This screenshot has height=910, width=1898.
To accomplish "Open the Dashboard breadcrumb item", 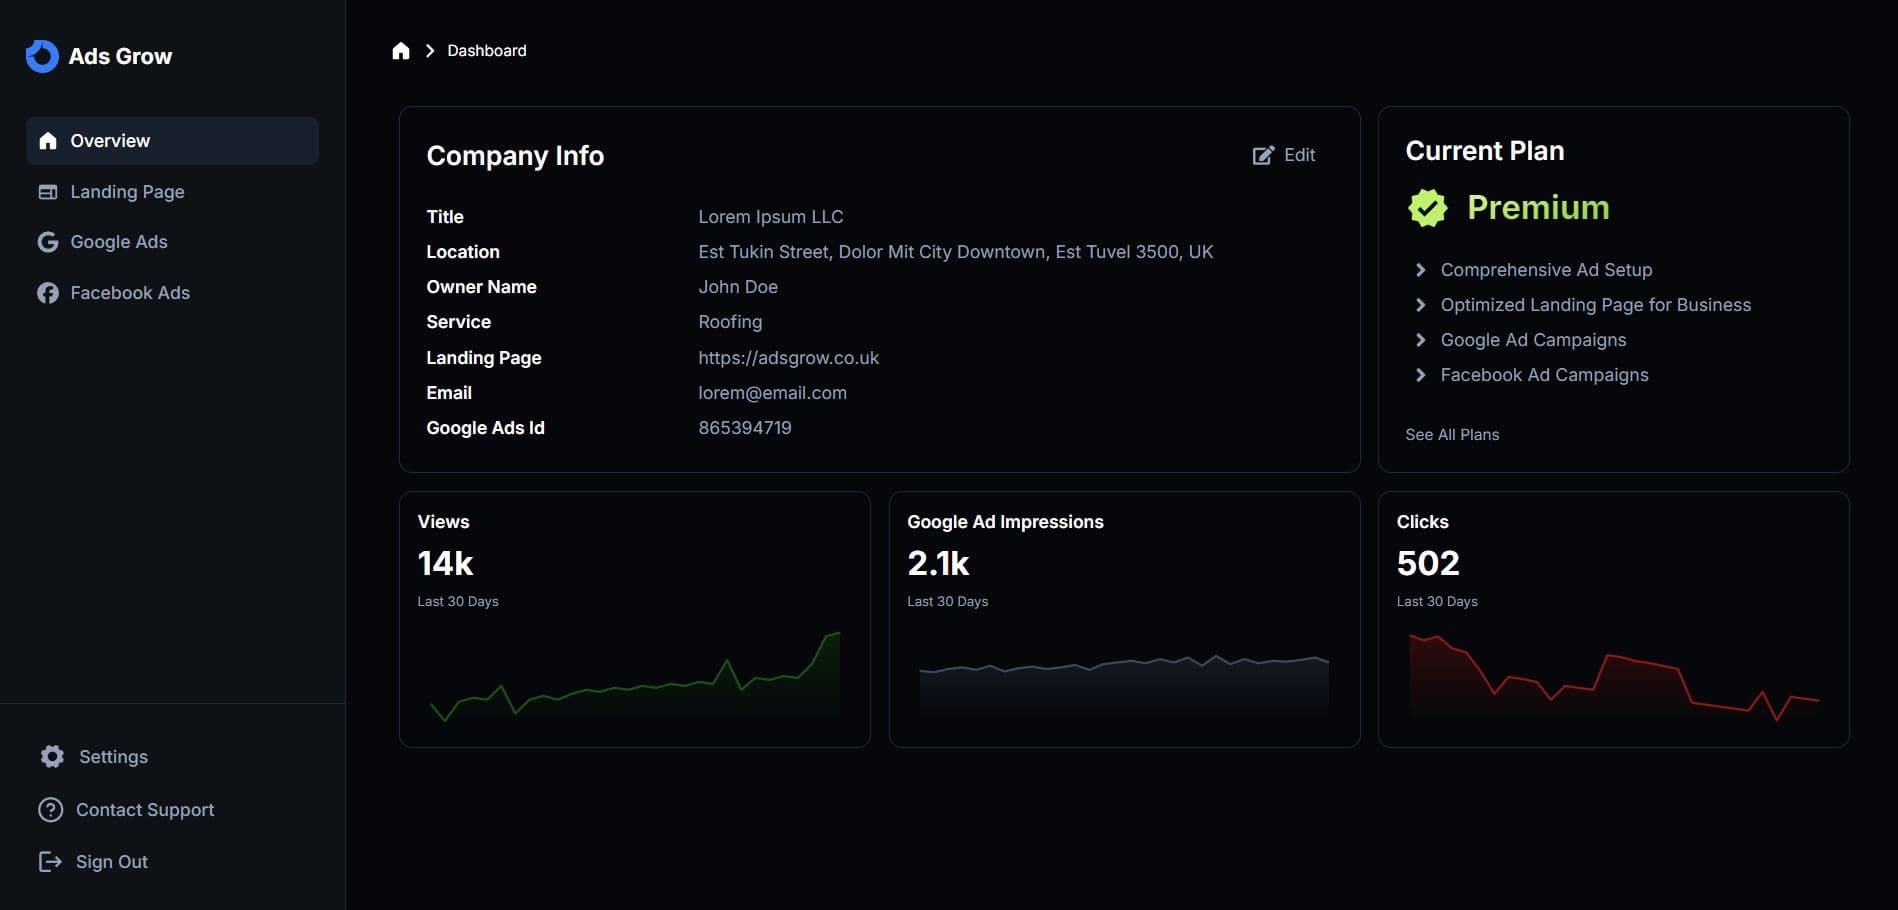I will coord(486,50).
